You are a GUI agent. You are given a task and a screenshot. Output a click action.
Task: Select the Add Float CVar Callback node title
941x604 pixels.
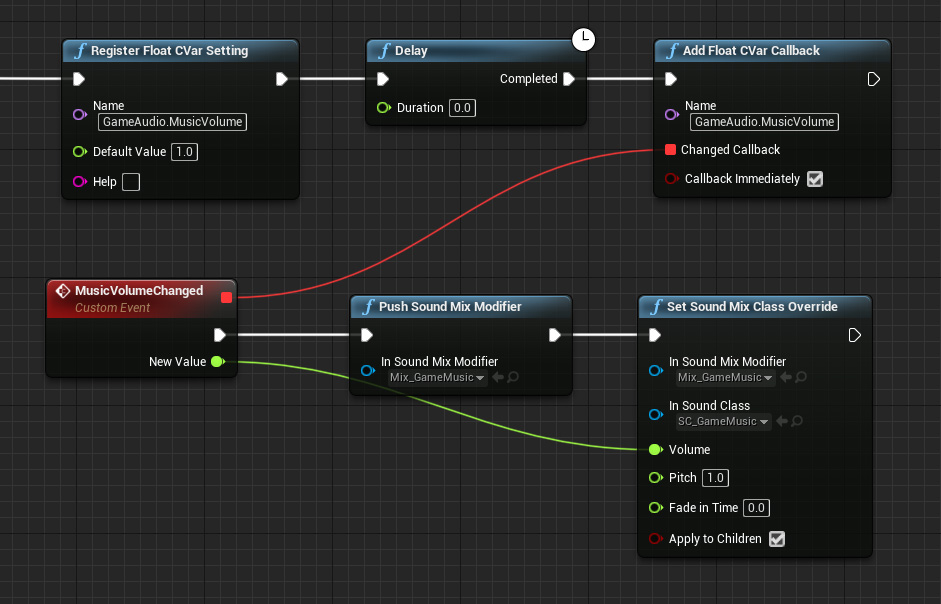(751, 51)
